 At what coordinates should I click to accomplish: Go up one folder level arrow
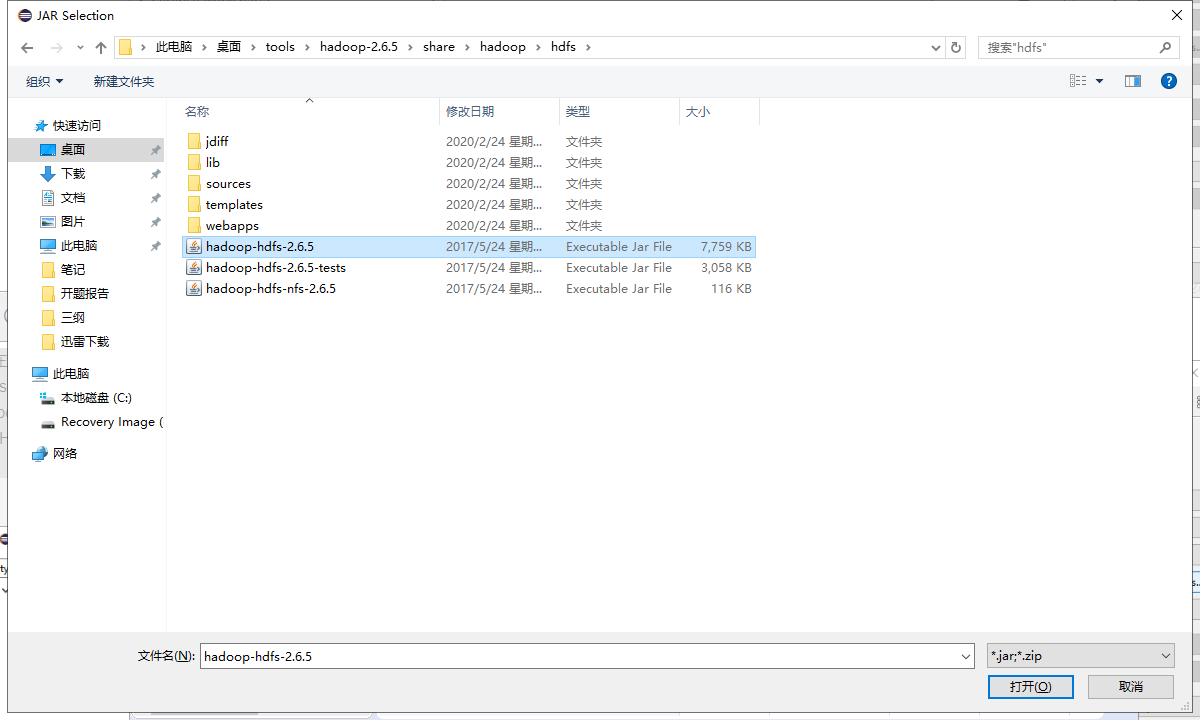pos(100,47)
